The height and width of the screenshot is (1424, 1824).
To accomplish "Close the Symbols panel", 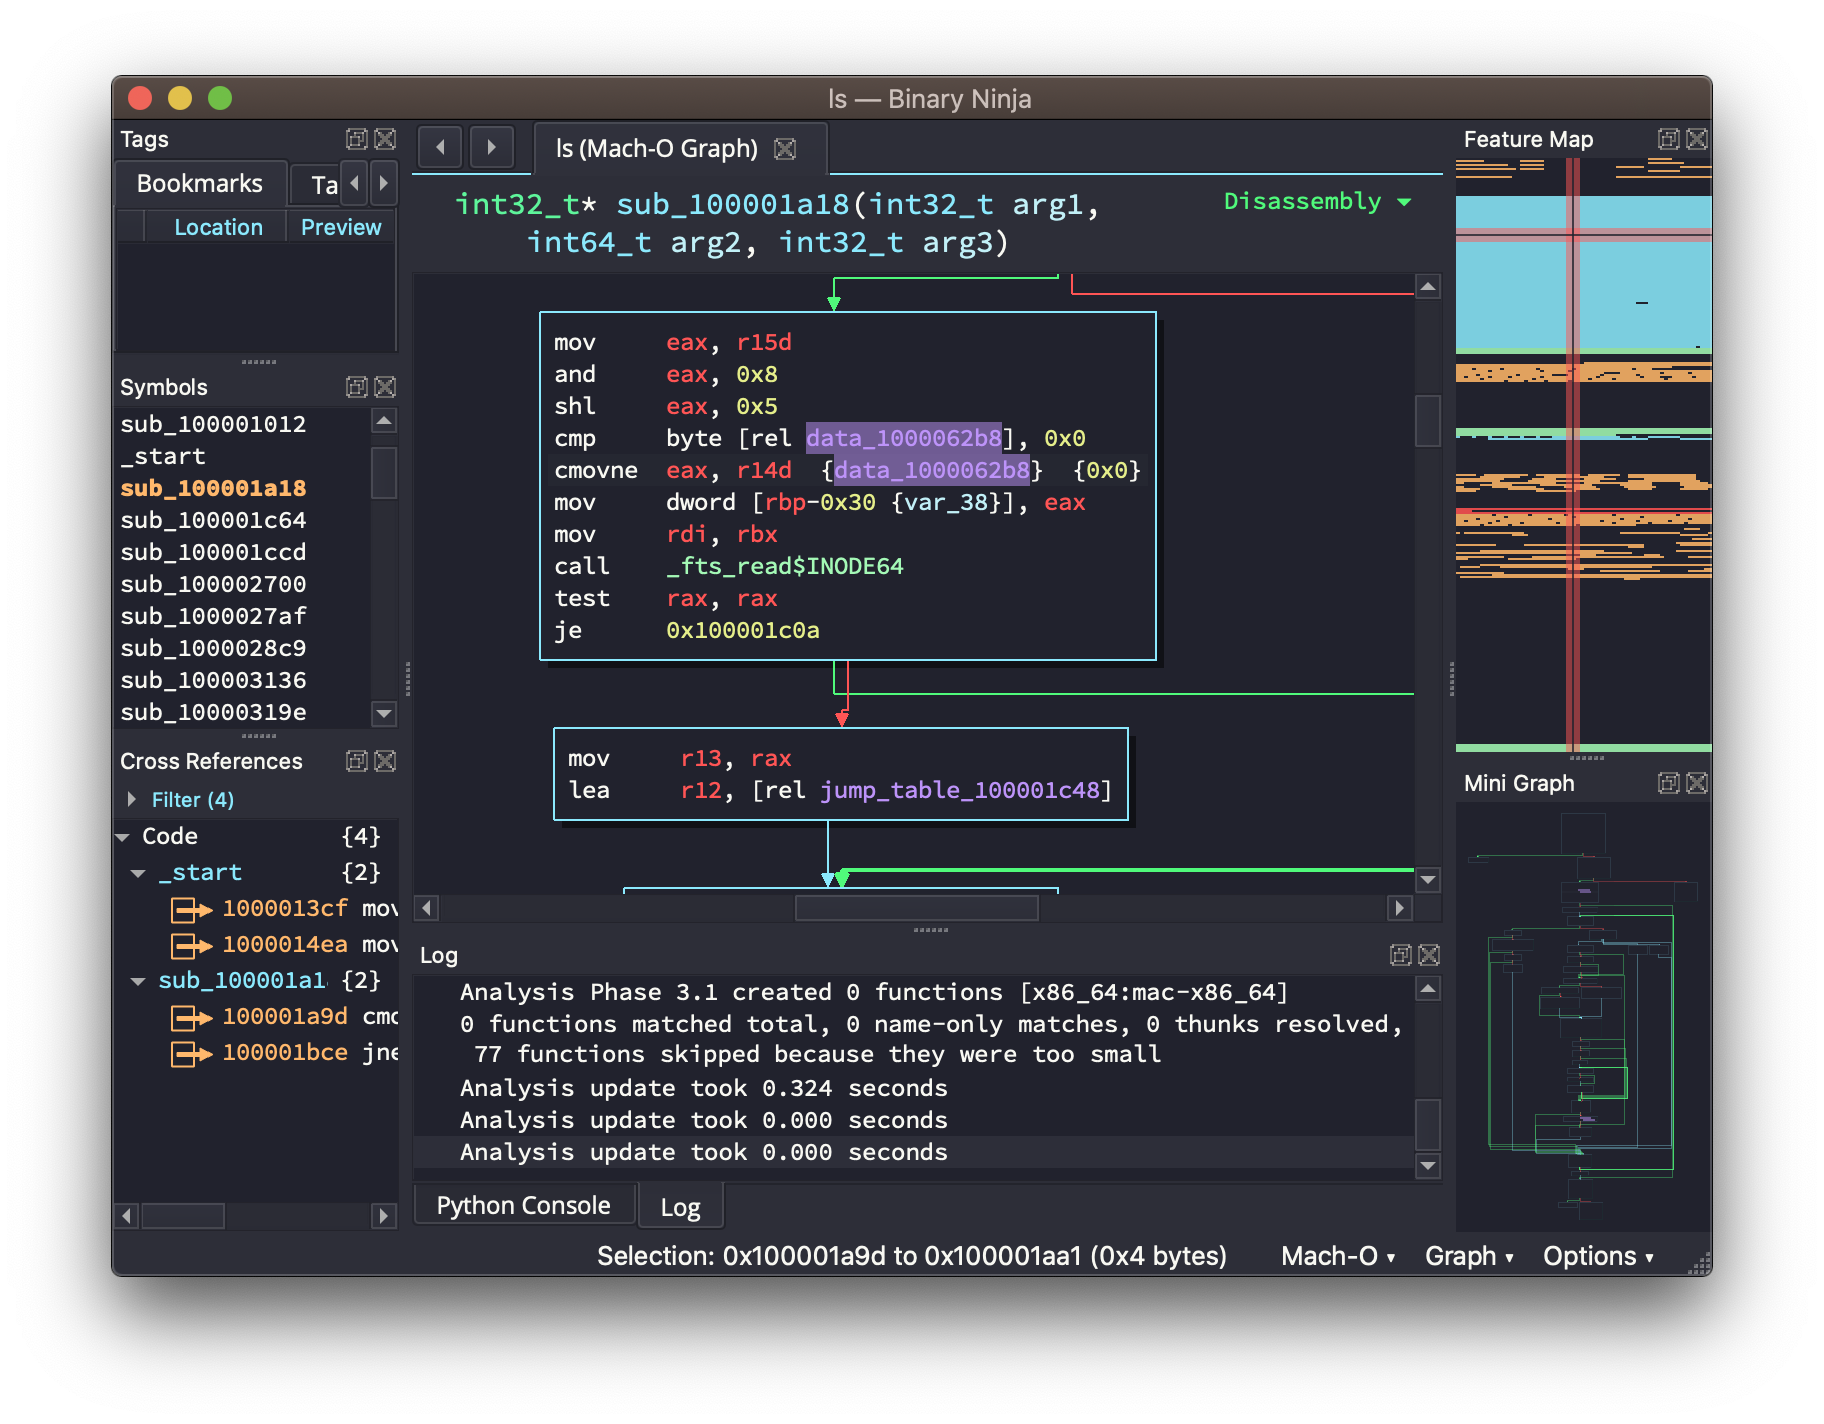I will (x=385, y=387).
